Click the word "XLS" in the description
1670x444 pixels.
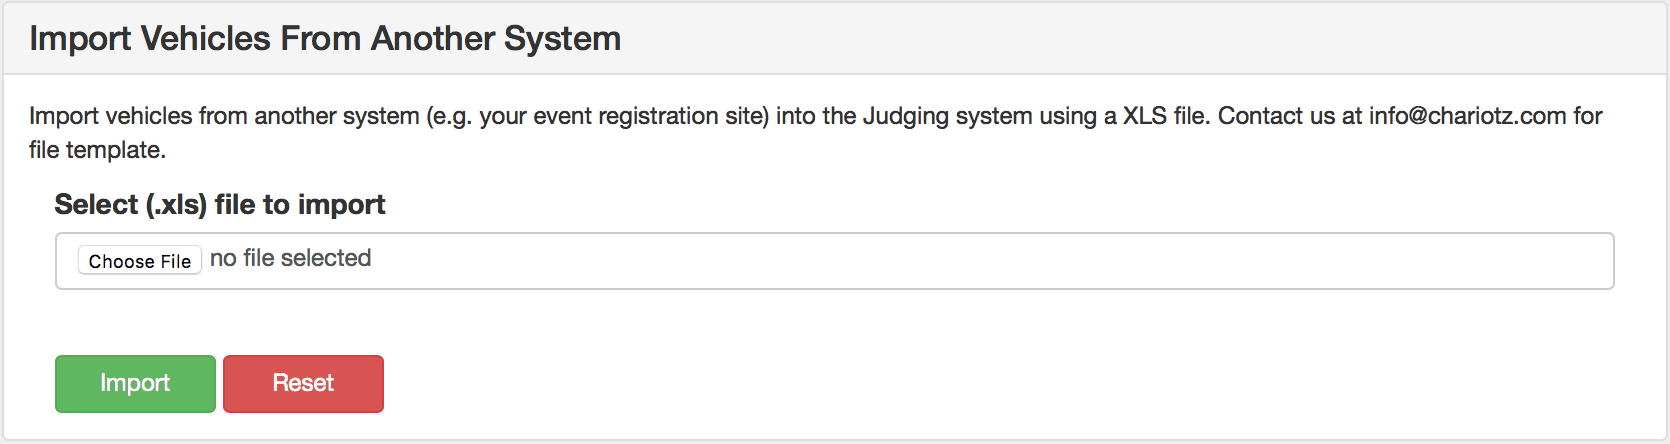[1144, 116]
